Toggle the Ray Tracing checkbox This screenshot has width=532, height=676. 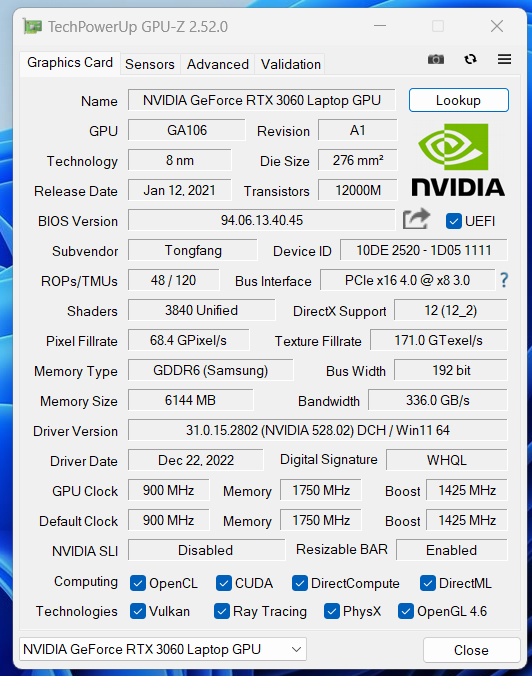222,611
